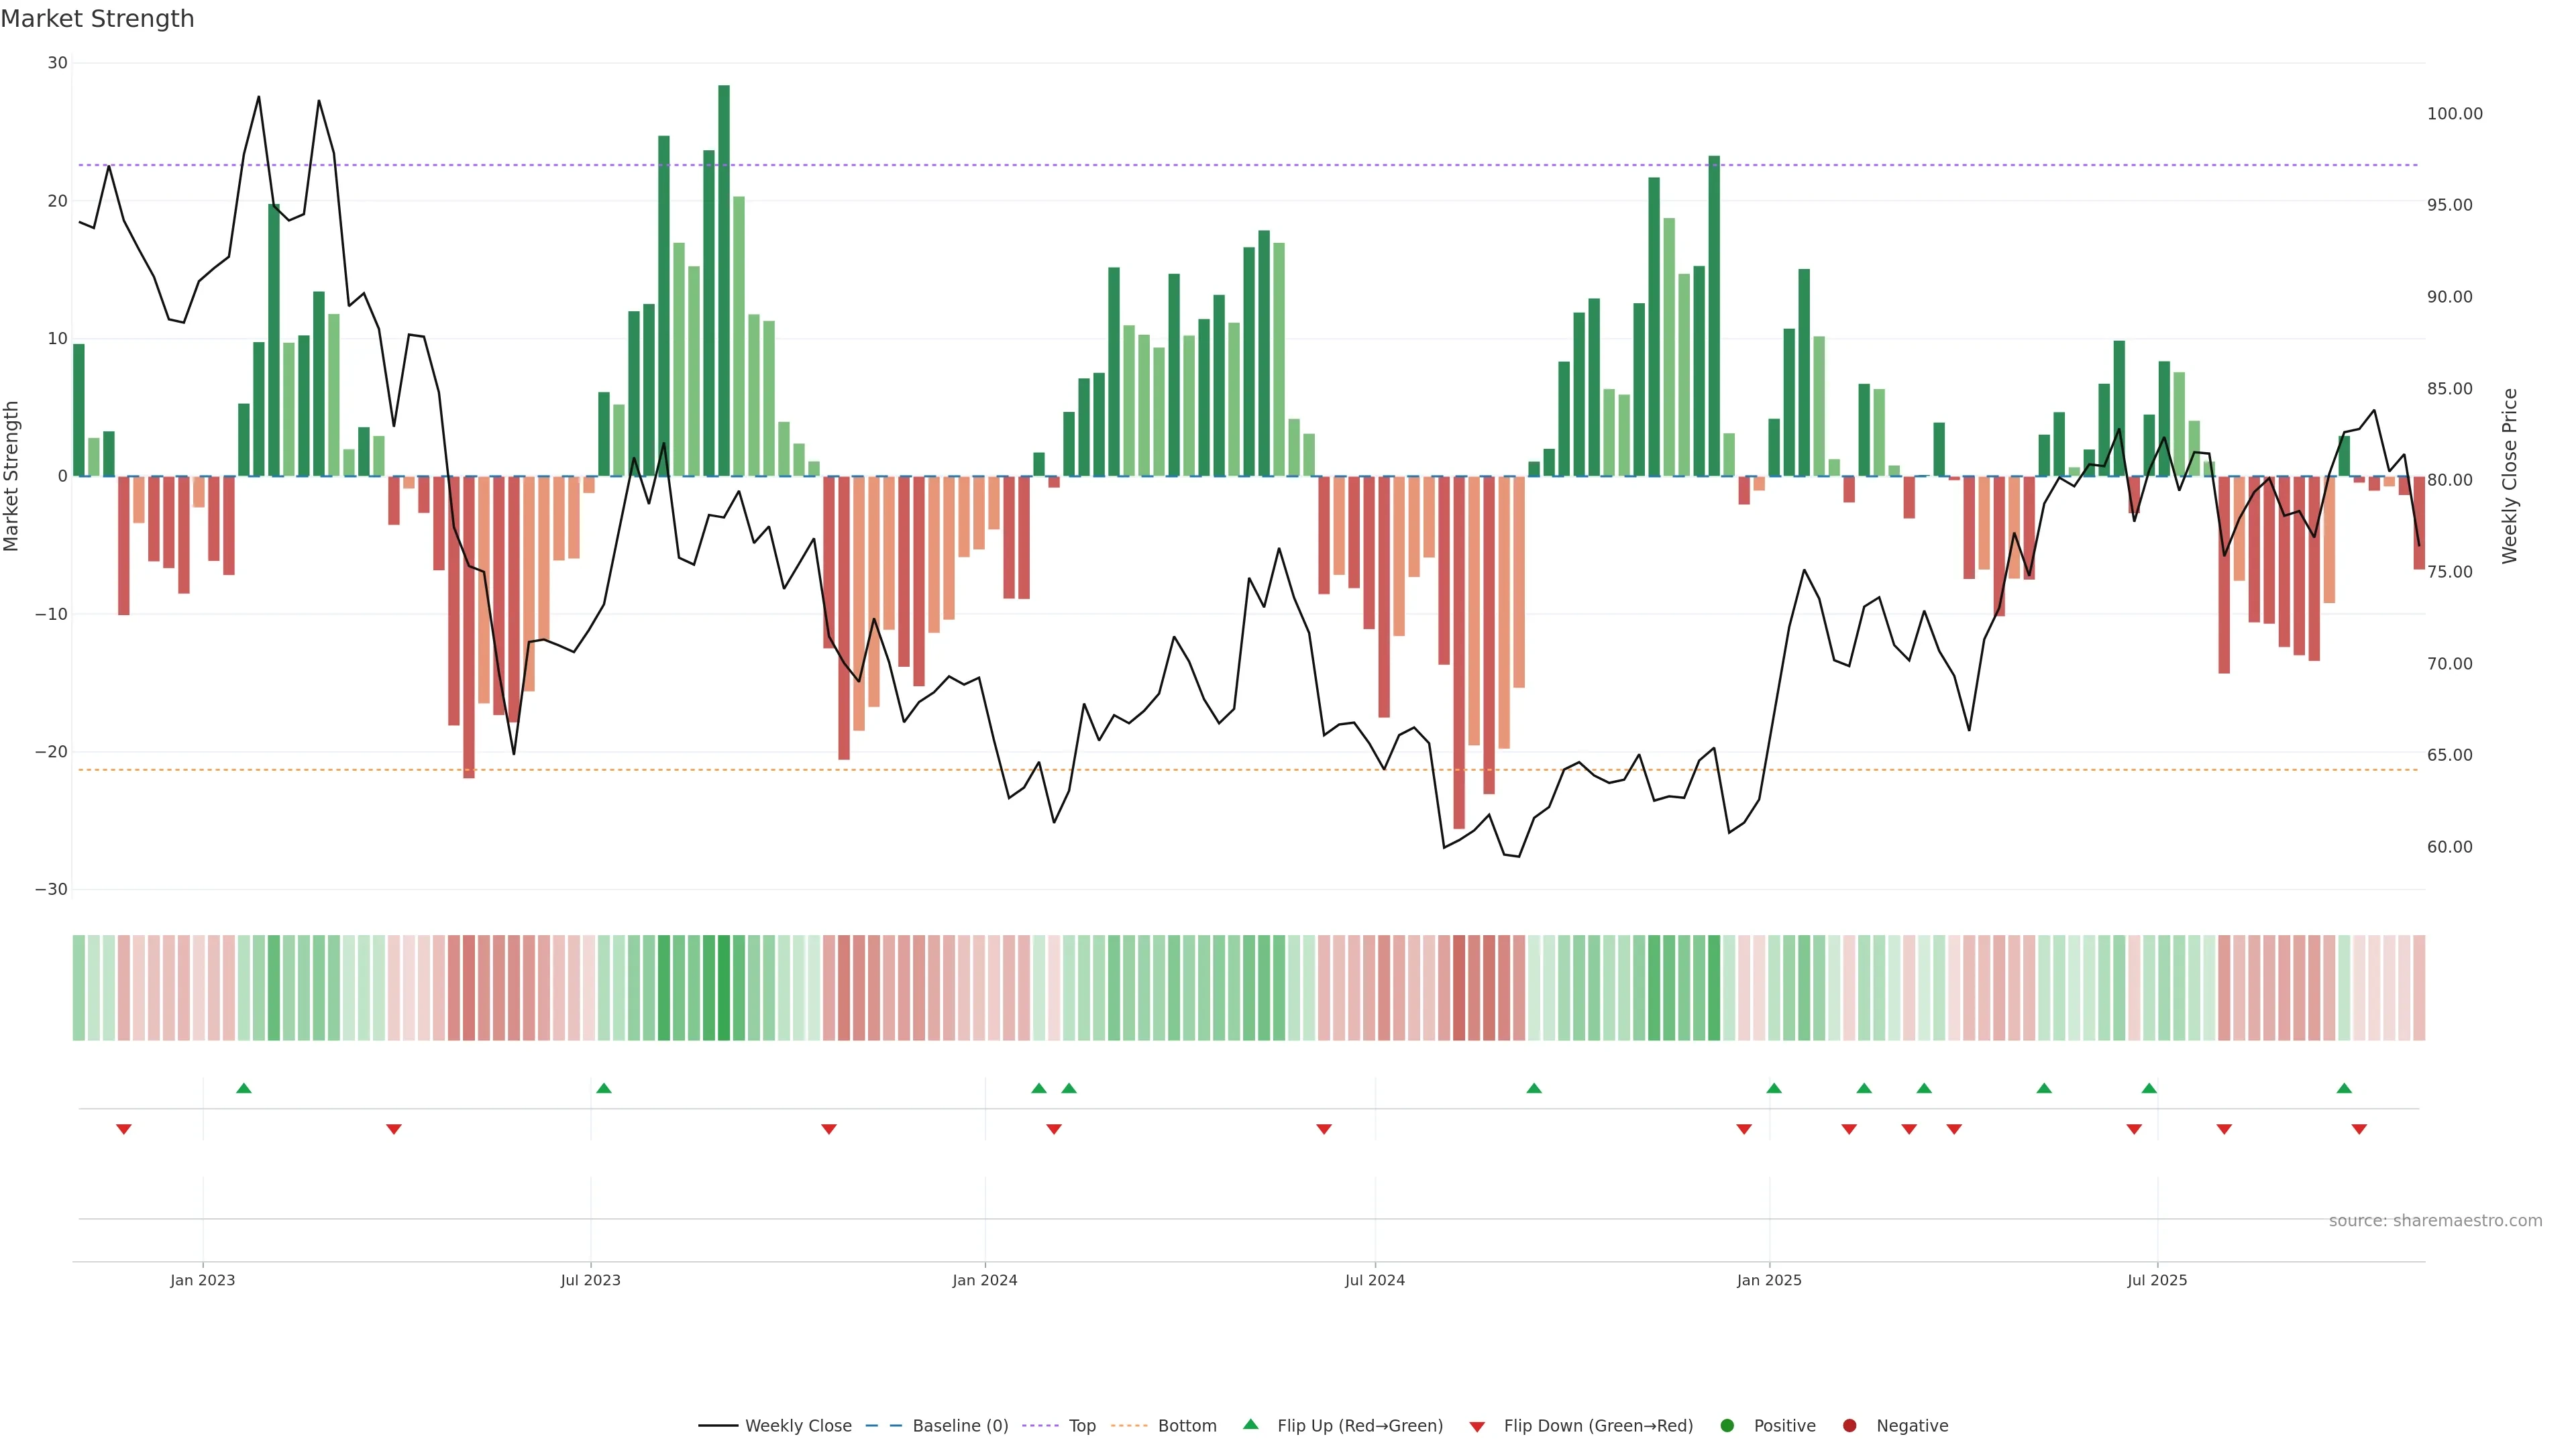Viewport: 2576px width, 1449px height.
Task: Click the Jul 2025 x-axis label
Action: (x=2157, y=1280)
